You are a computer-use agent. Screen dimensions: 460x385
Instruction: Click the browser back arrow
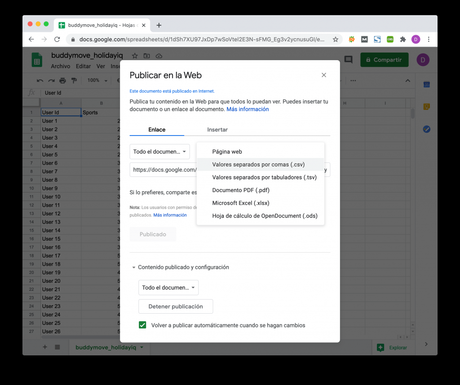tap(31, 39)
